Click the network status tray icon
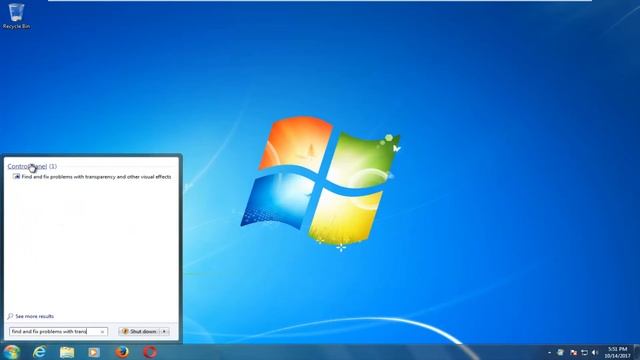This screenshot has width=640, height=360. tap(584, 352)
